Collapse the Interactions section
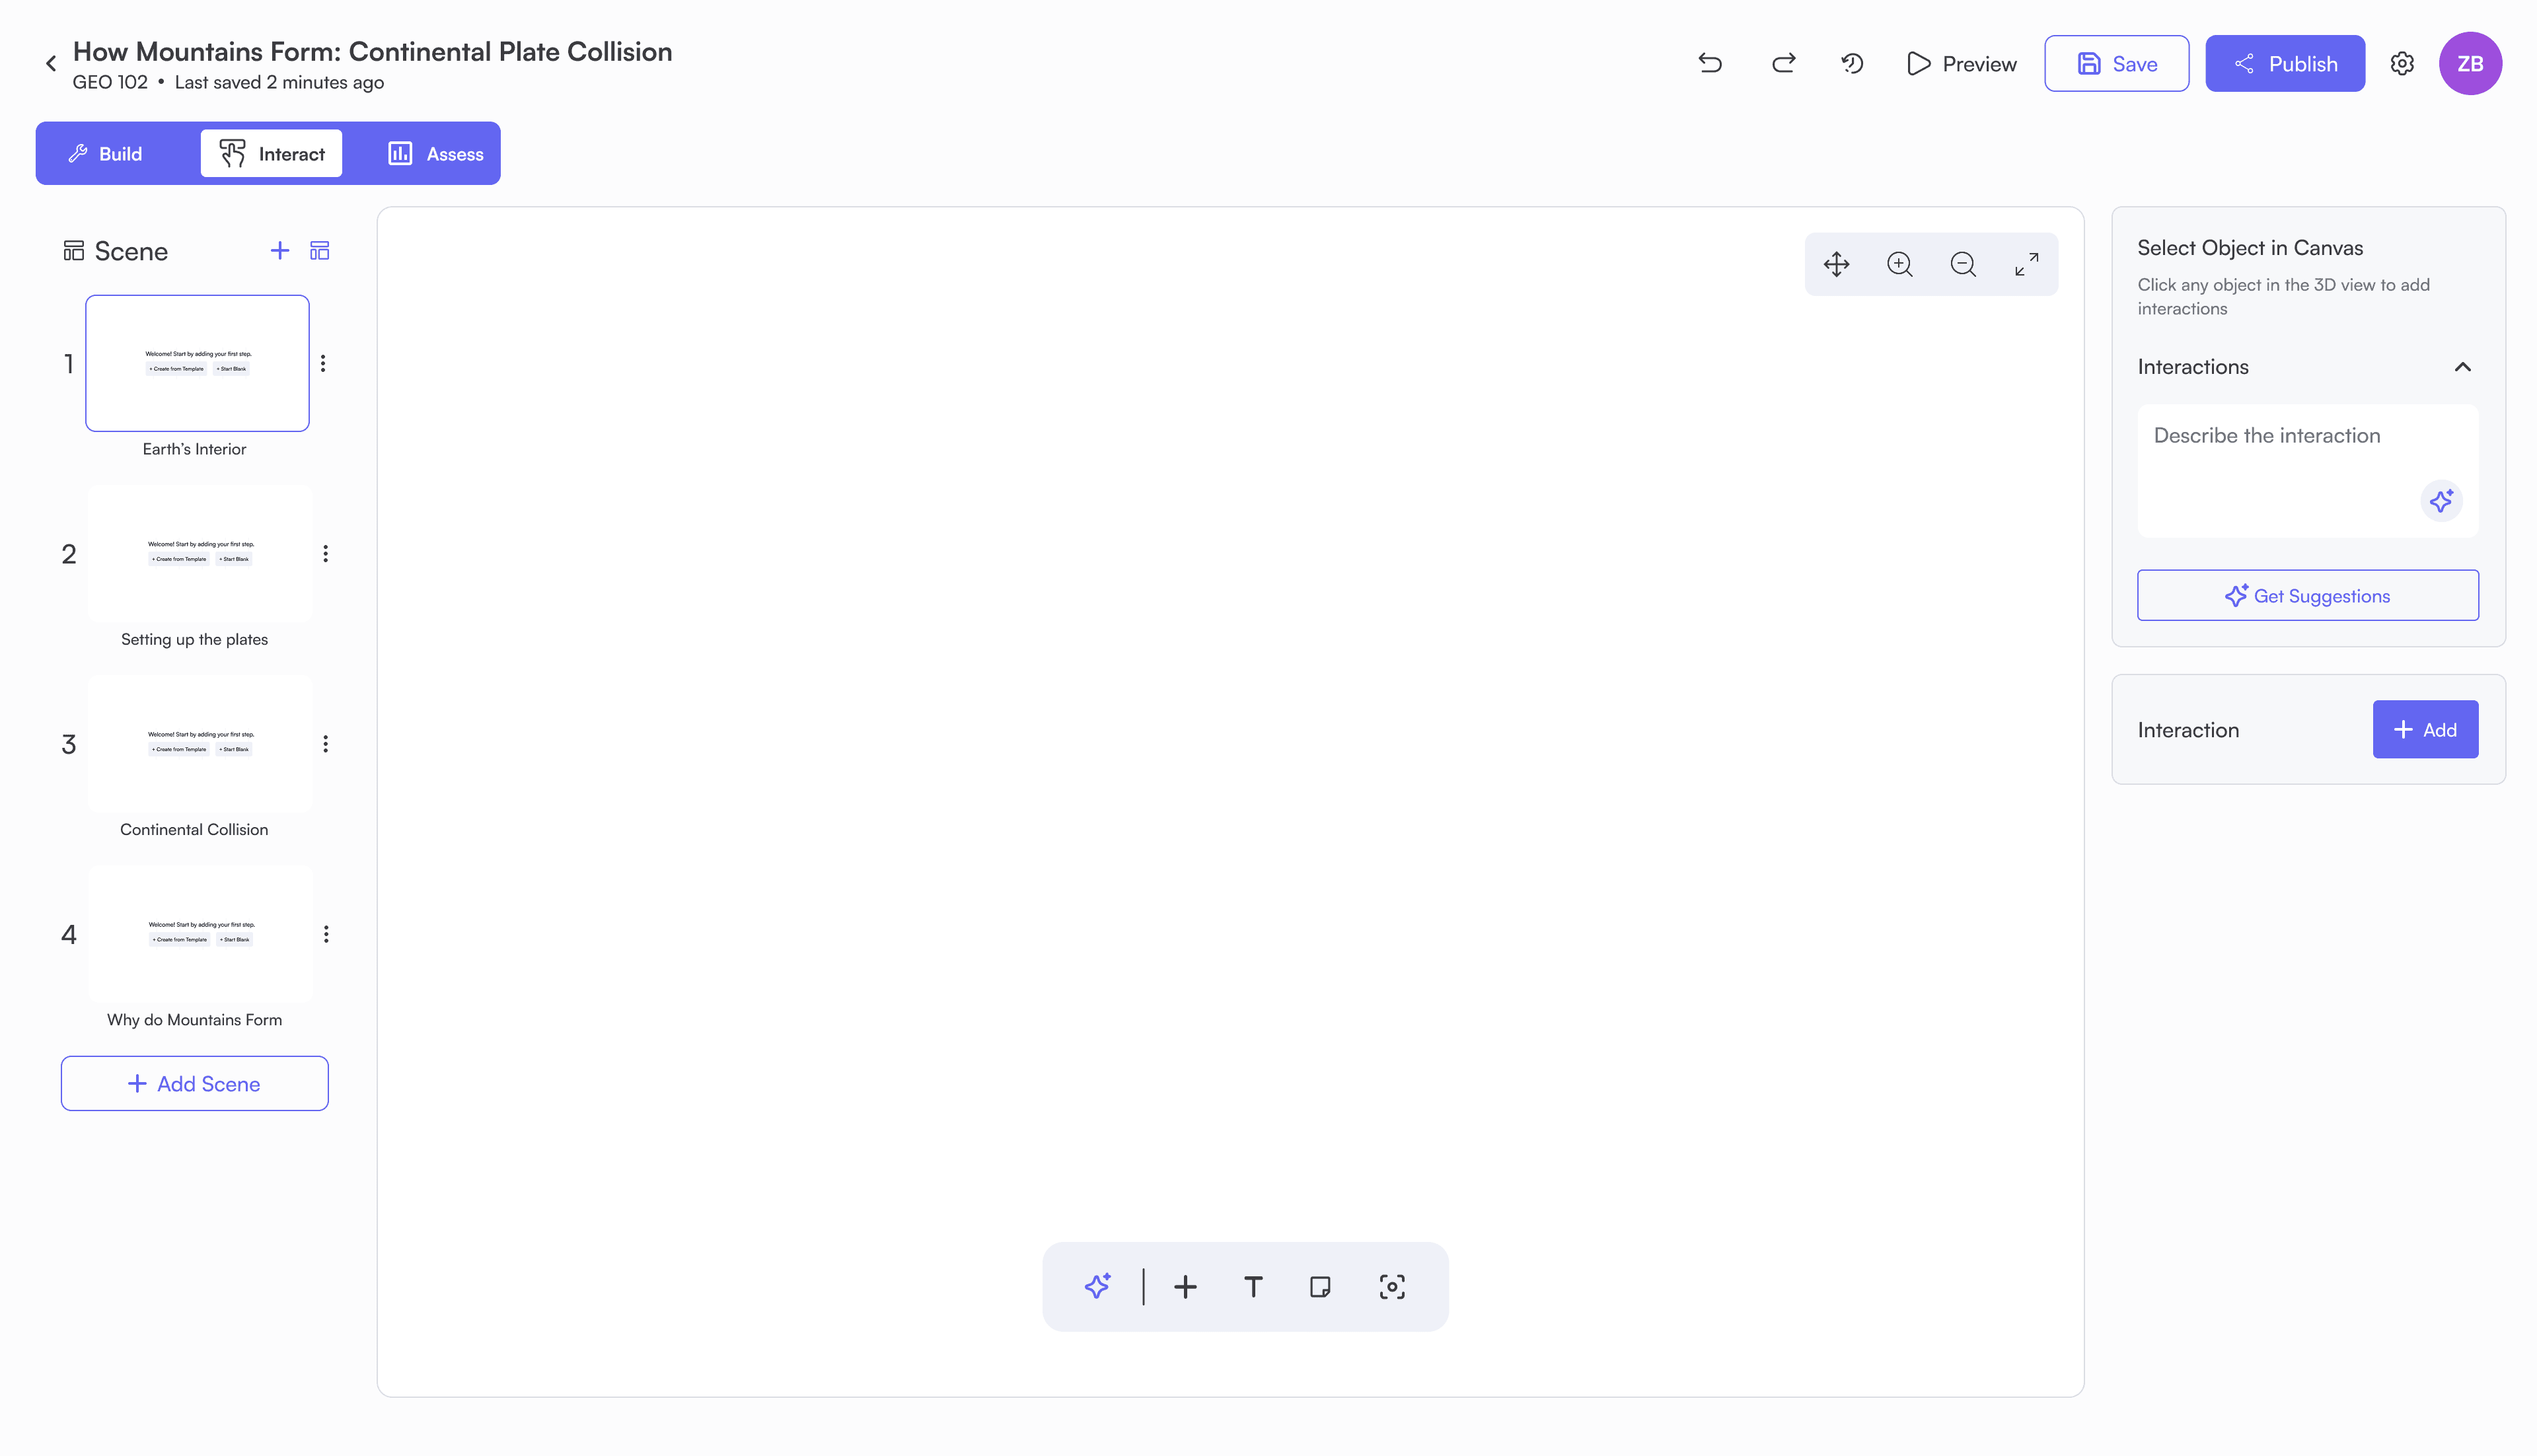Image resolution: width=2537 pixels, height=1456 pixels. click(2462, 367)
